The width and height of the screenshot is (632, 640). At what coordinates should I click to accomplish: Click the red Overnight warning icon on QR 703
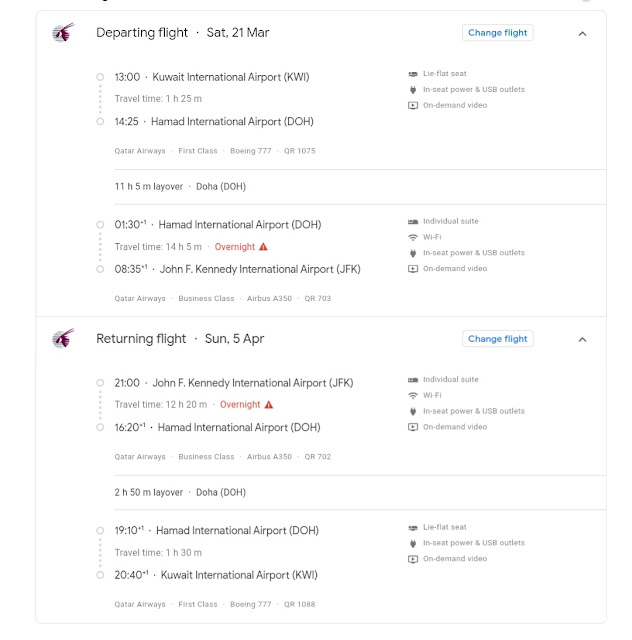point(263,247)
